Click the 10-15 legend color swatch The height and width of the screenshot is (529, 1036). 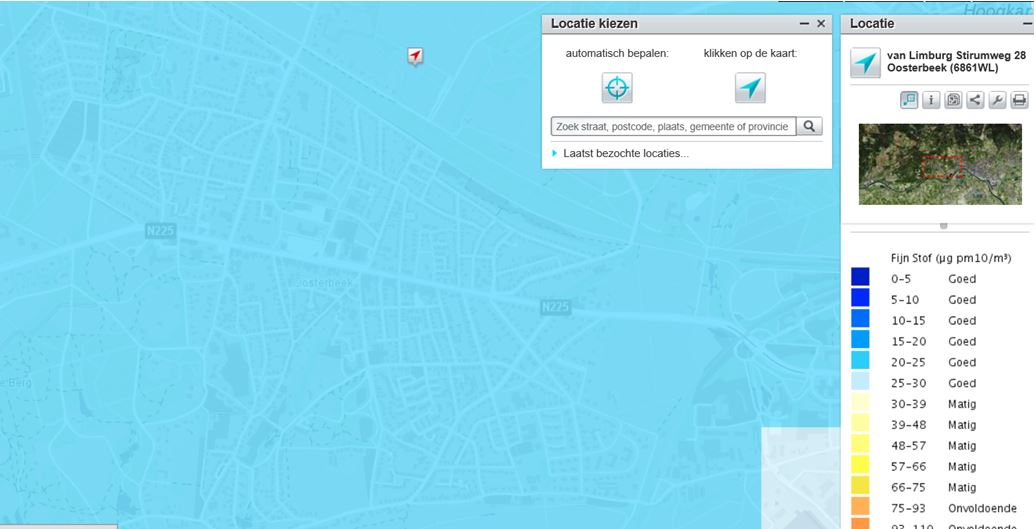pyautogui.click(x=860, y=319)
